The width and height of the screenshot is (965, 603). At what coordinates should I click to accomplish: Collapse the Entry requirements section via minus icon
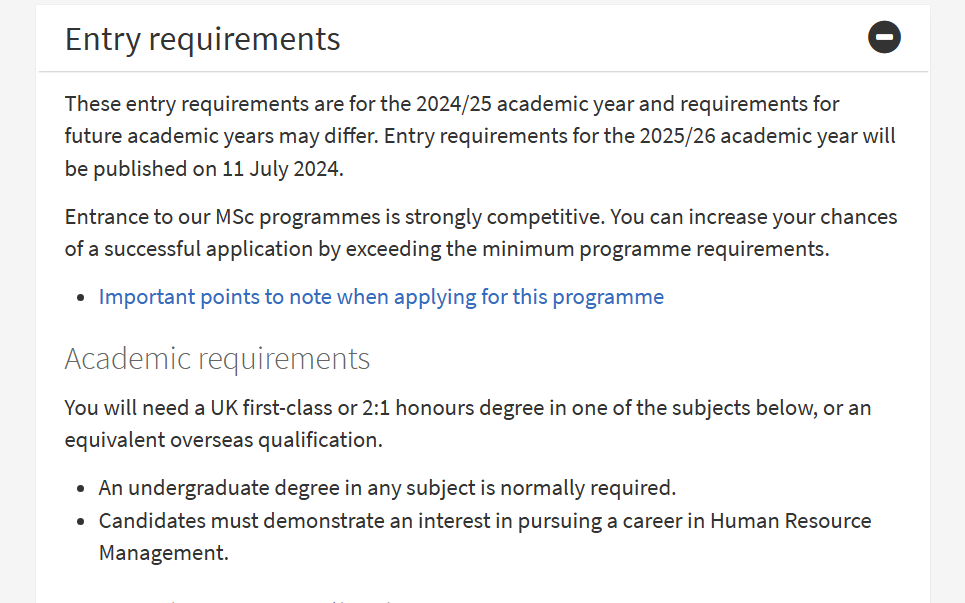point(884,38)
